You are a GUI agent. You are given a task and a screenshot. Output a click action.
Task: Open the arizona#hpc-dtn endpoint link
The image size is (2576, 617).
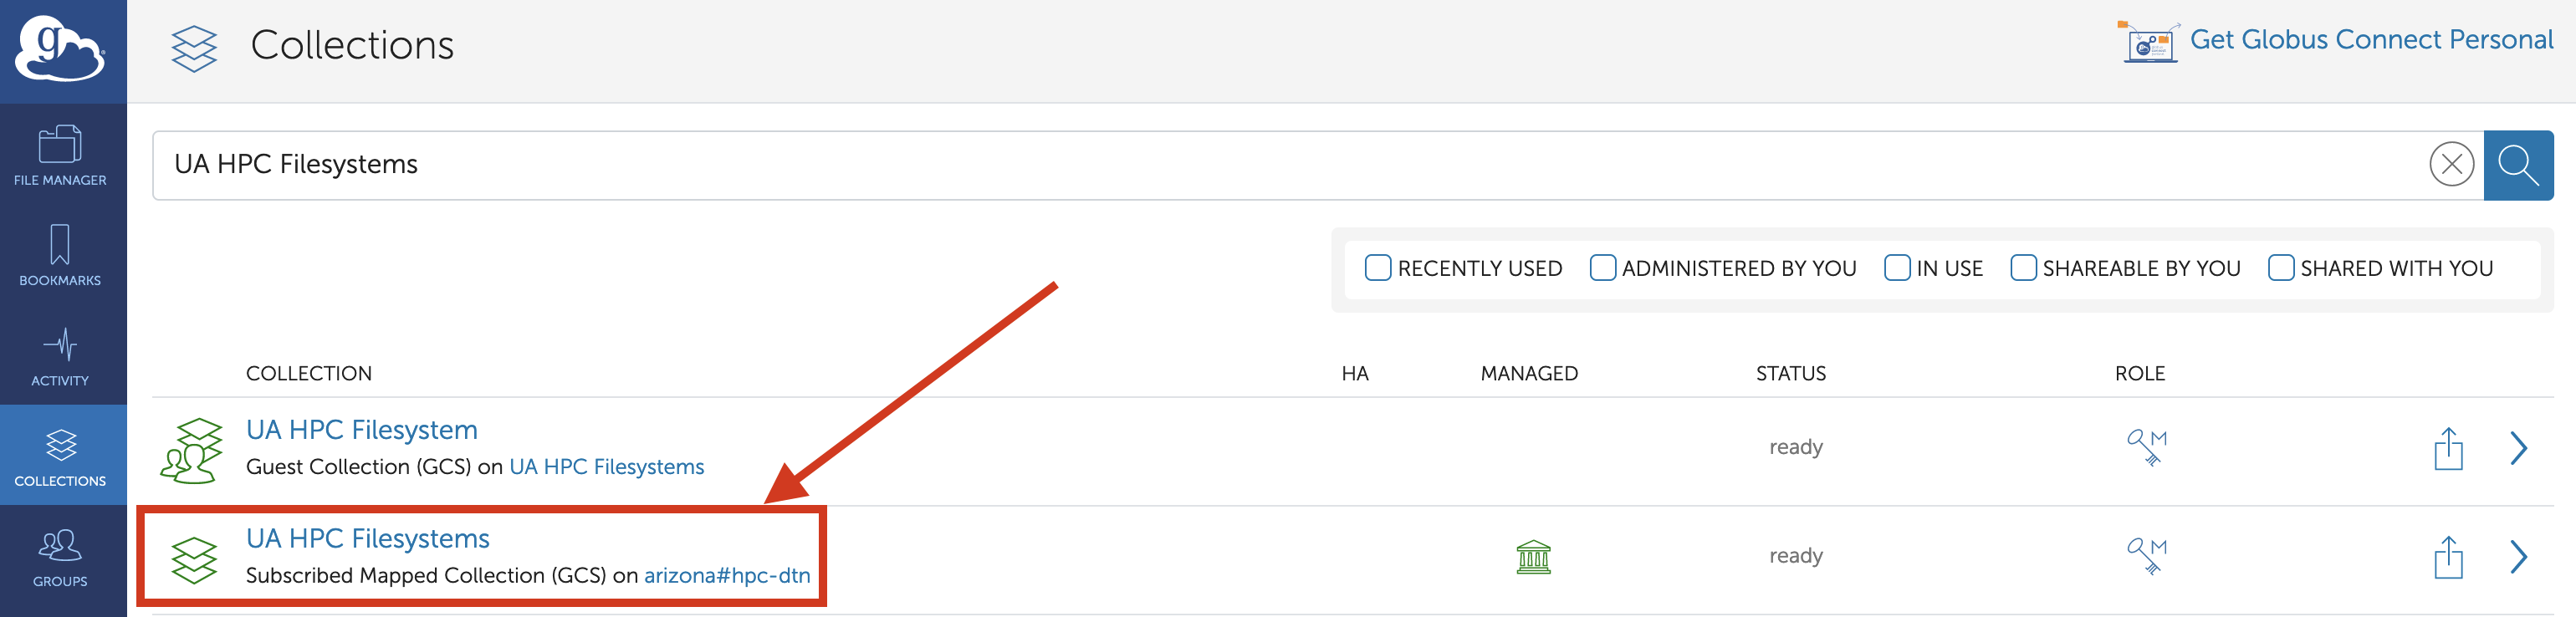727,576
